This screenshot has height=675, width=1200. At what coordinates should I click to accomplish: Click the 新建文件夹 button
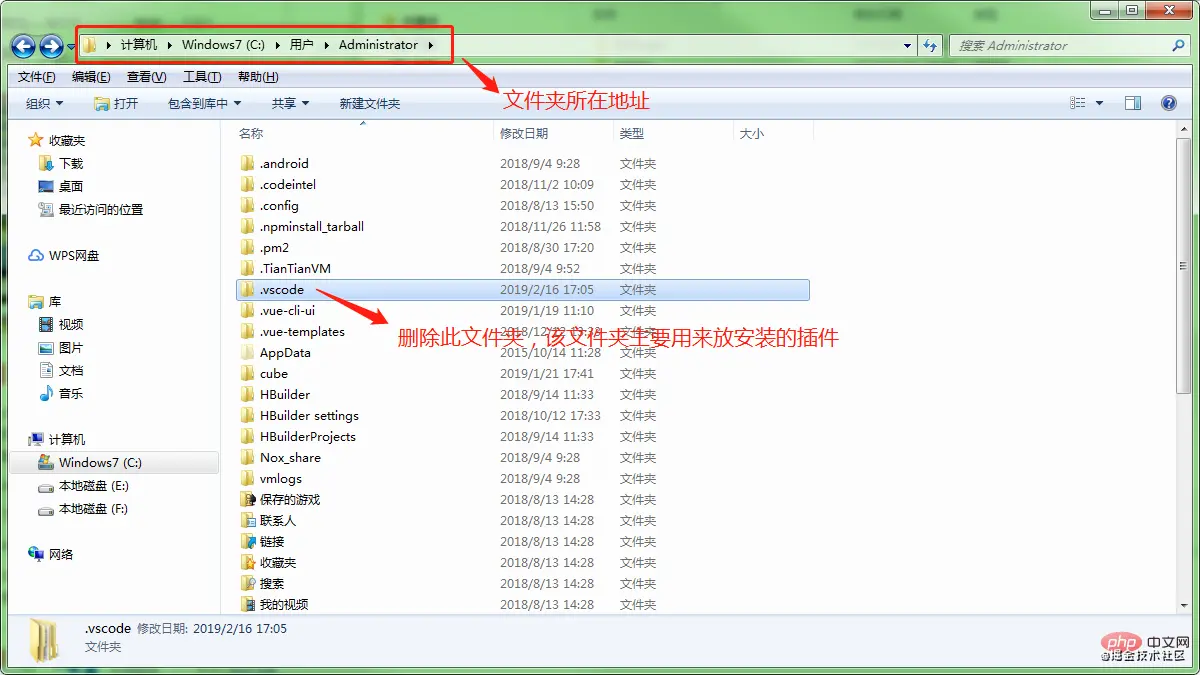pos(369,103)
